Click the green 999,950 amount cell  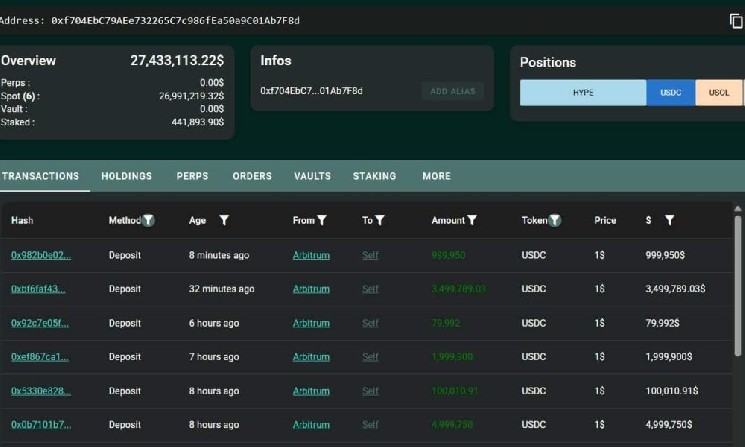pos(448,255)
